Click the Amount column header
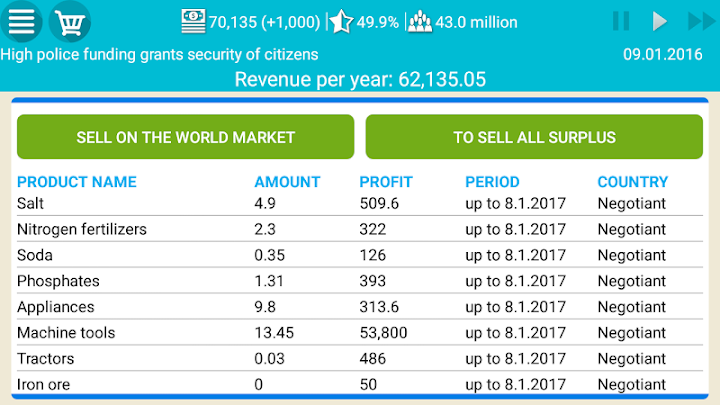Viewport: 720px width, 405px height. tap(287, 182)
